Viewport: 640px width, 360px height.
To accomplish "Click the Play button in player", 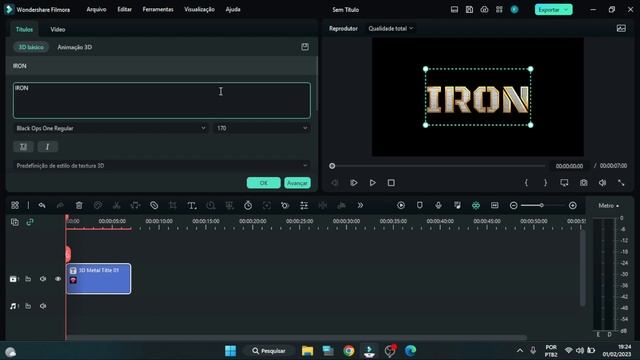I will (372, 183).
